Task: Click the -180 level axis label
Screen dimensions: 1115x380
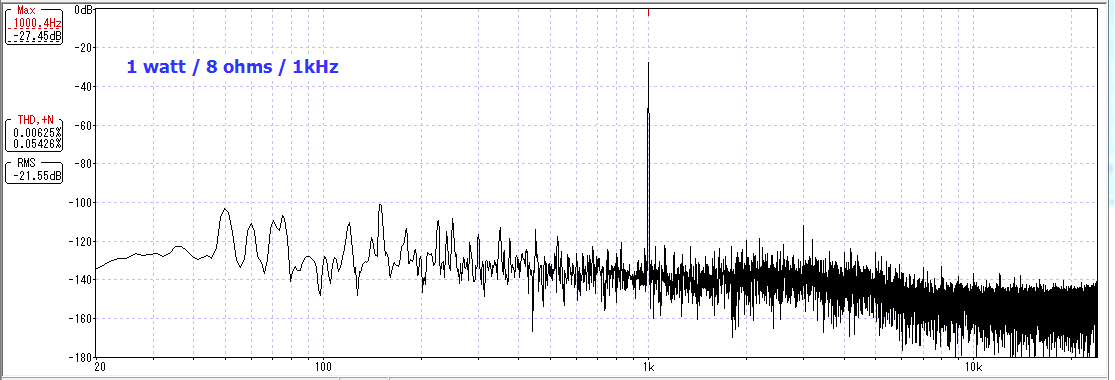Action: point(82,357)
